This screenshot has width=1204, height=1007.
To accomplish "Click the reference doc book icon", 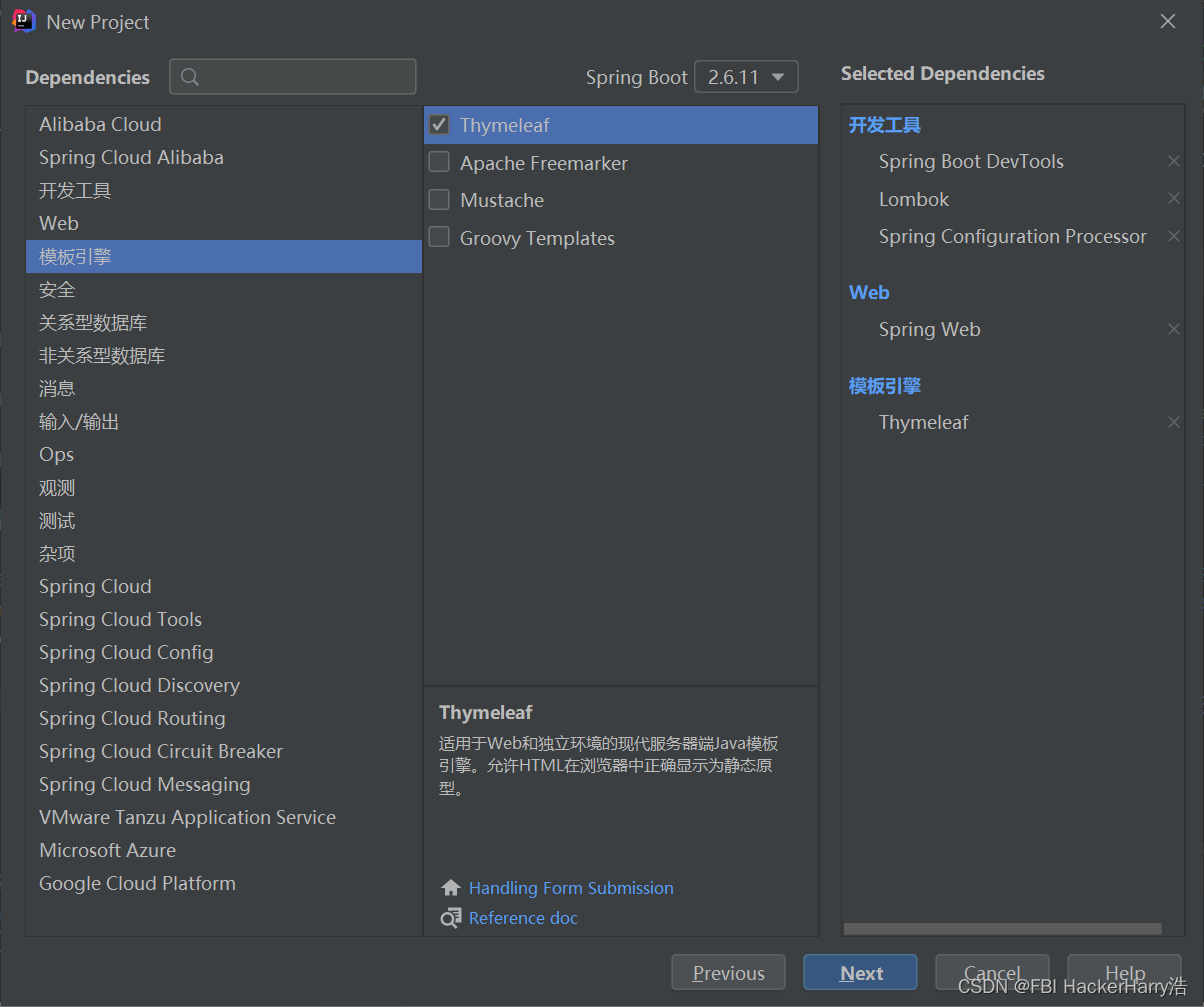I will [x=451, y=918].
